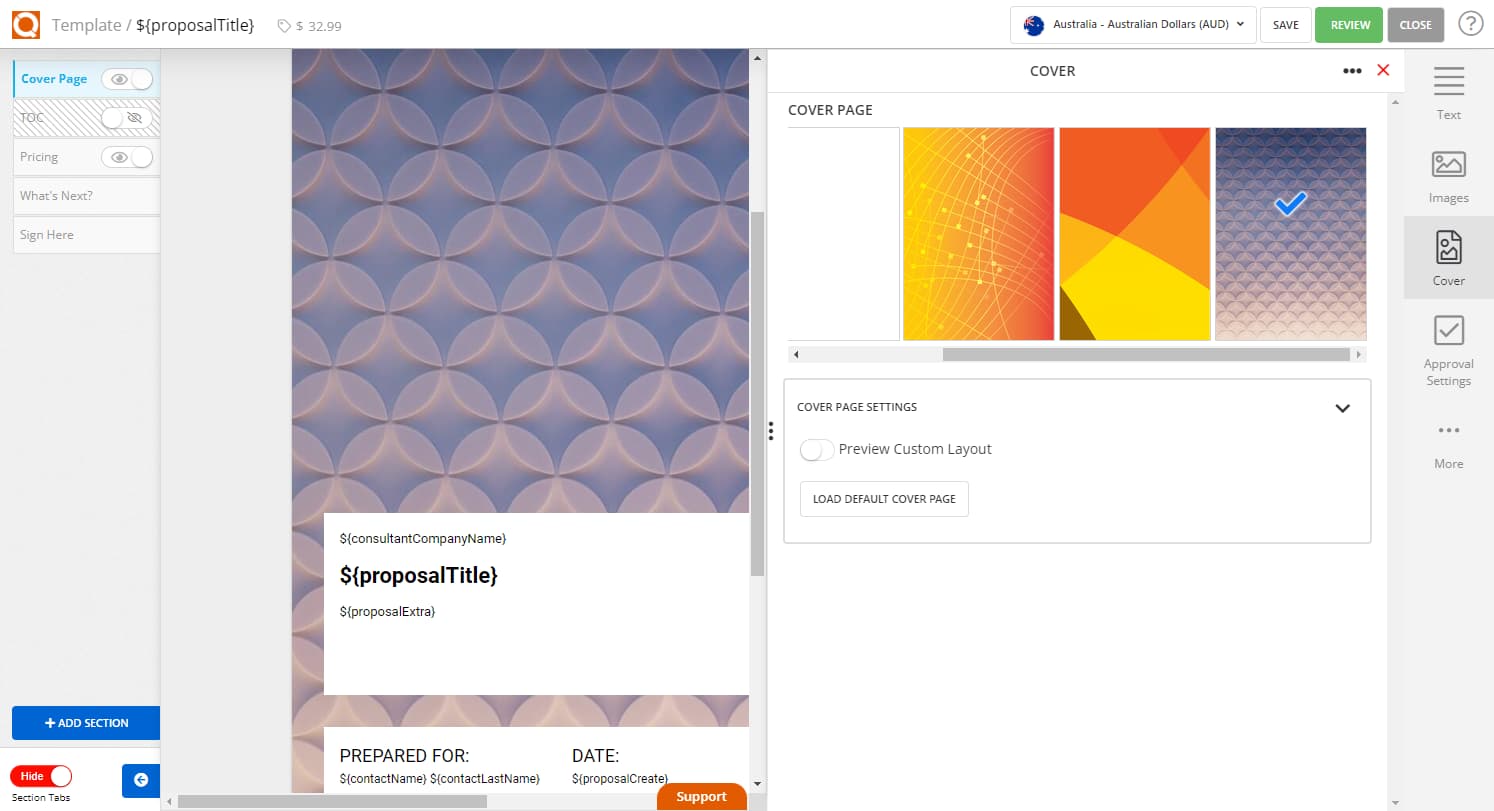Choose the orange and yellow geometric cover thumbnail
This screenshot has height=811, width=1494.
coord(1134,234)
